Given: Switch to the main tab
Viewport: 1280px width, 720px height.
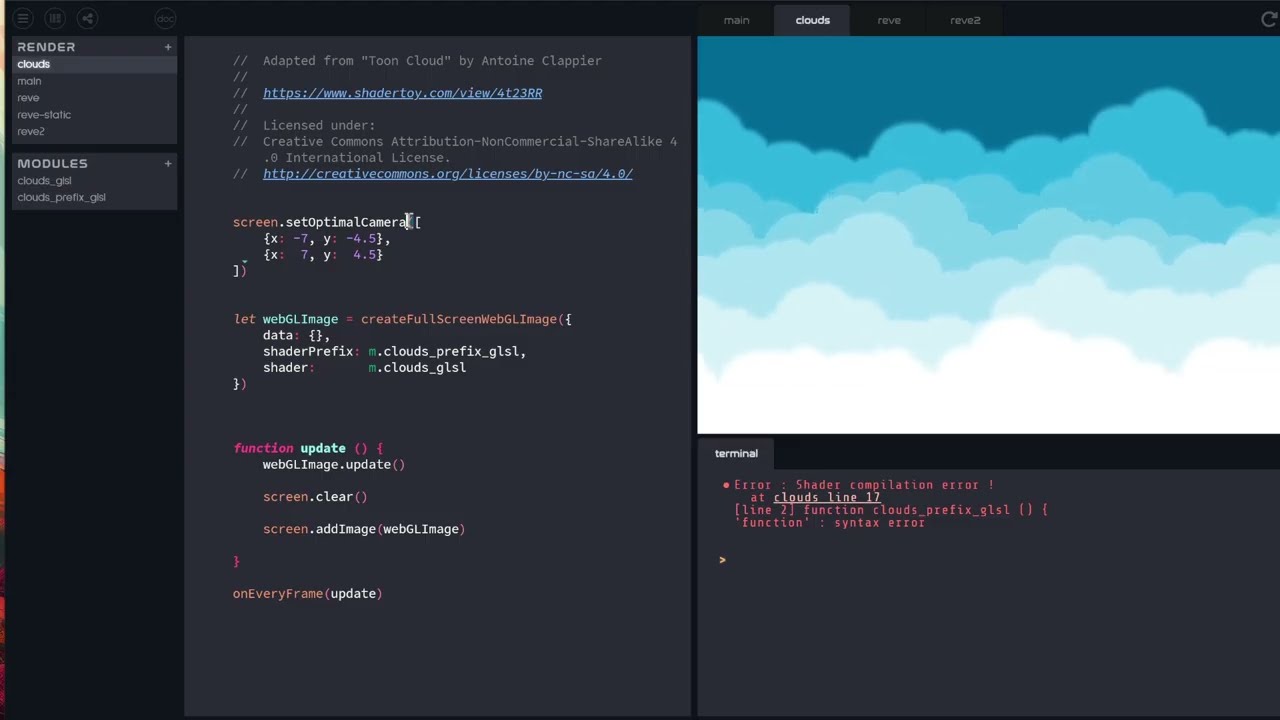Looking at the screenshot, I should click(x=736, y=20).
